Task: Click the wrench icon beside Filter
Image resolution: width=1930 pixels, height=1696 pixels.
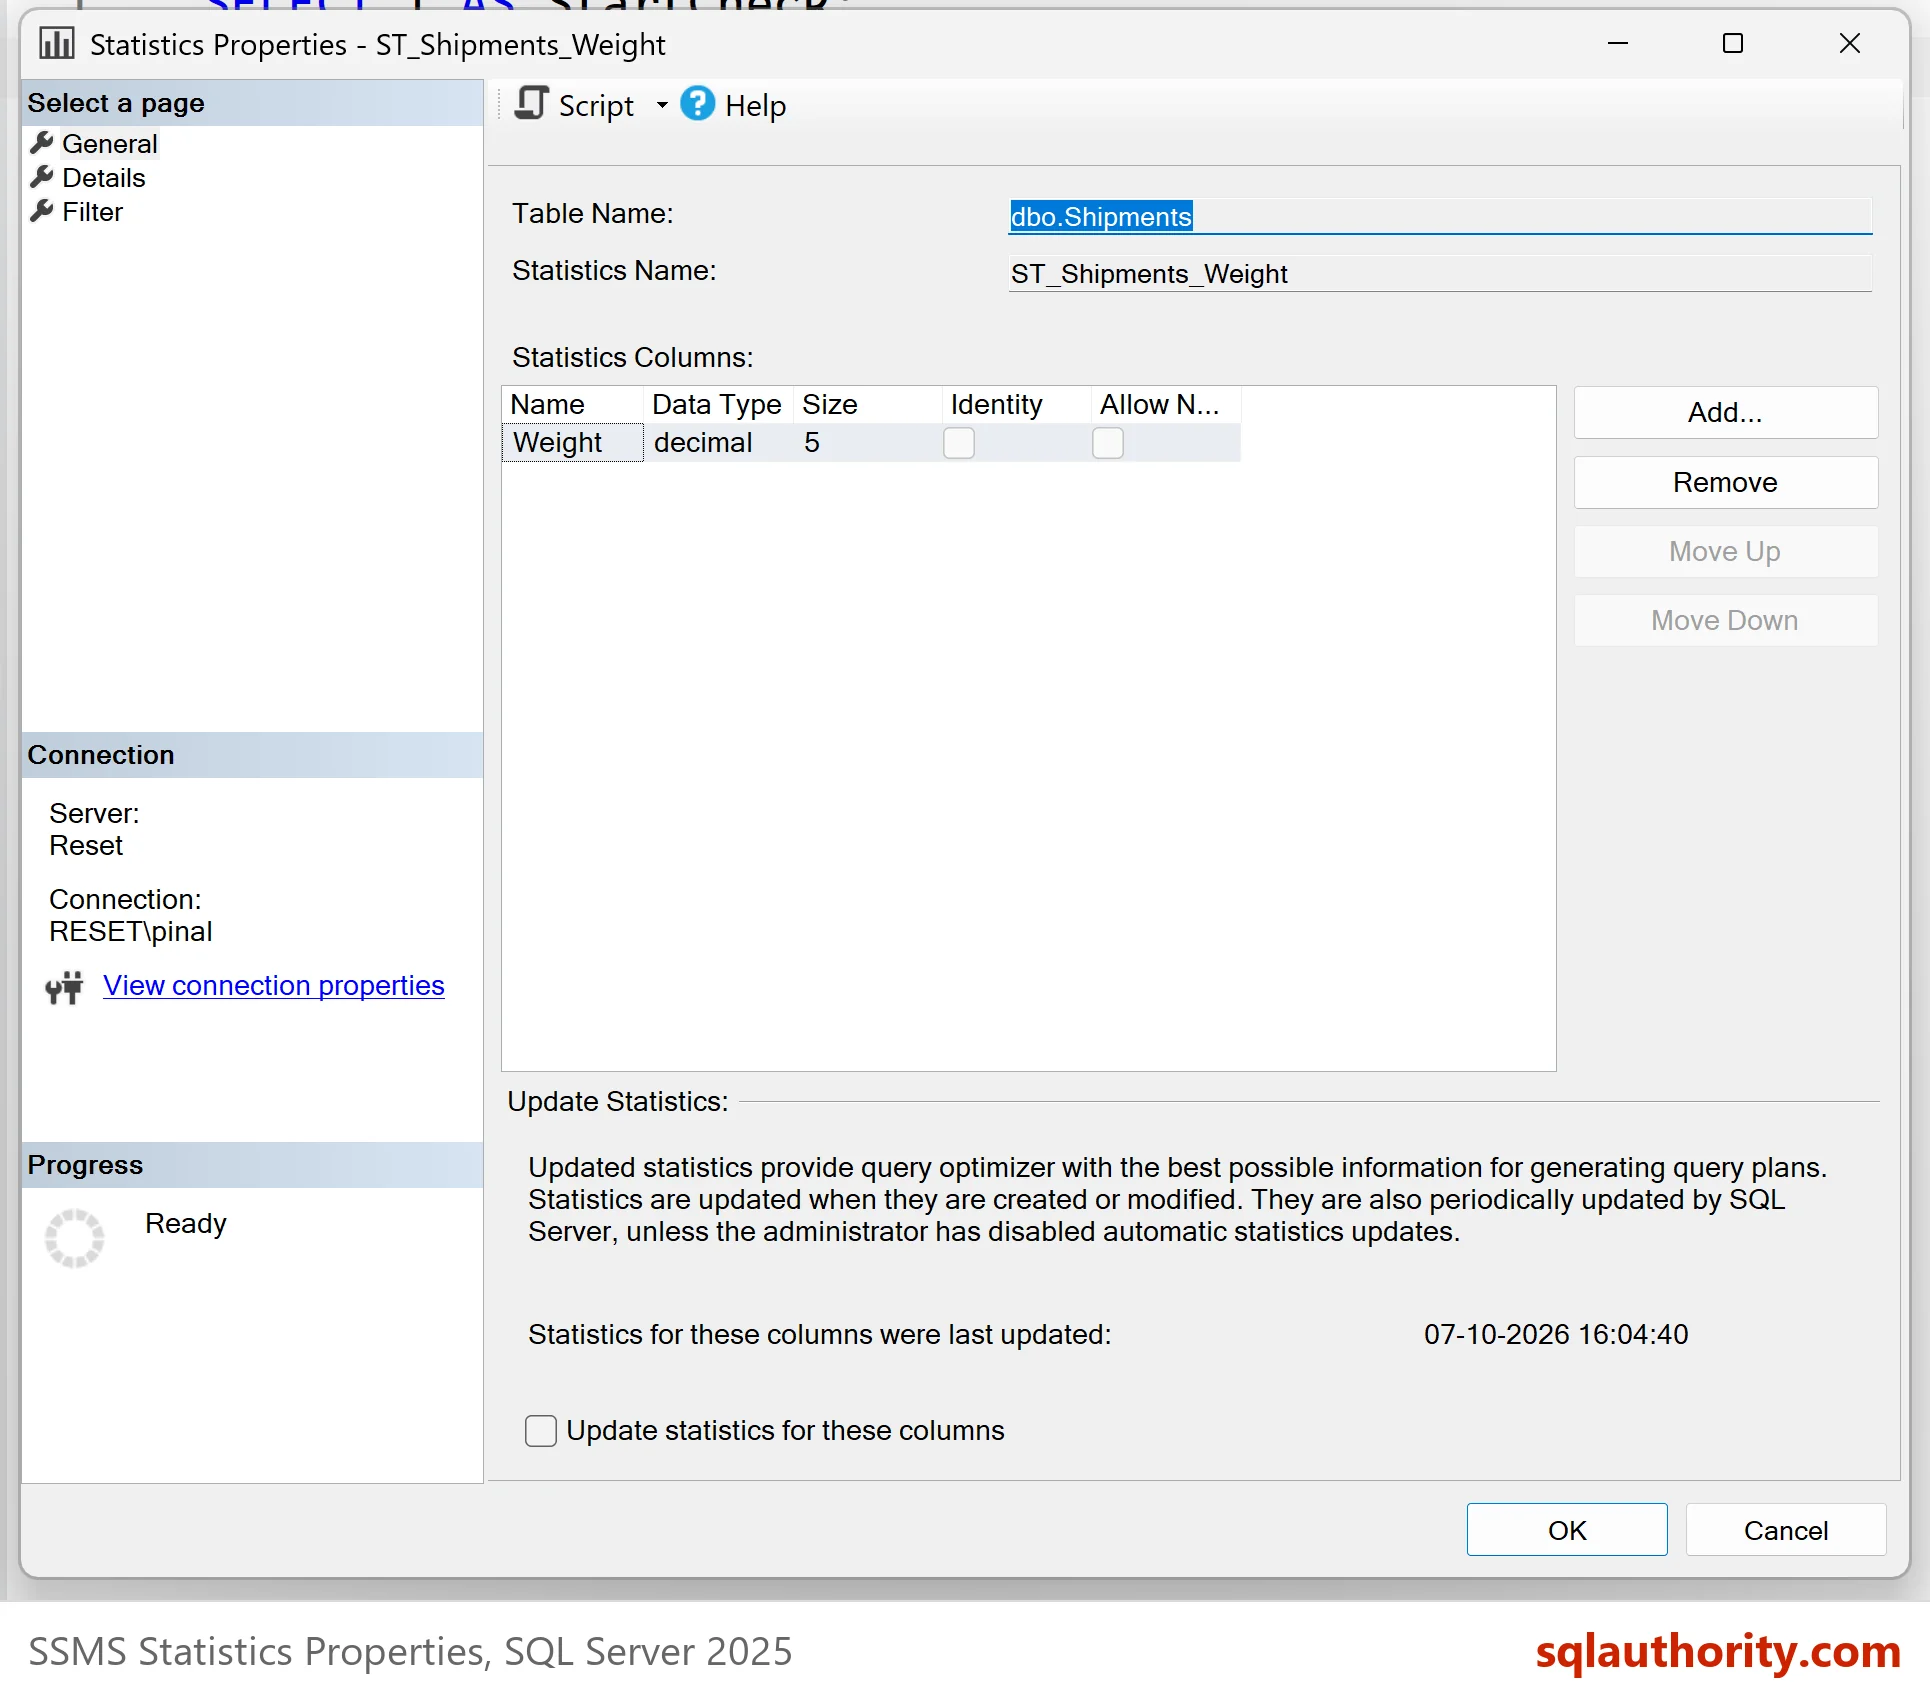Action: point(41,211)
